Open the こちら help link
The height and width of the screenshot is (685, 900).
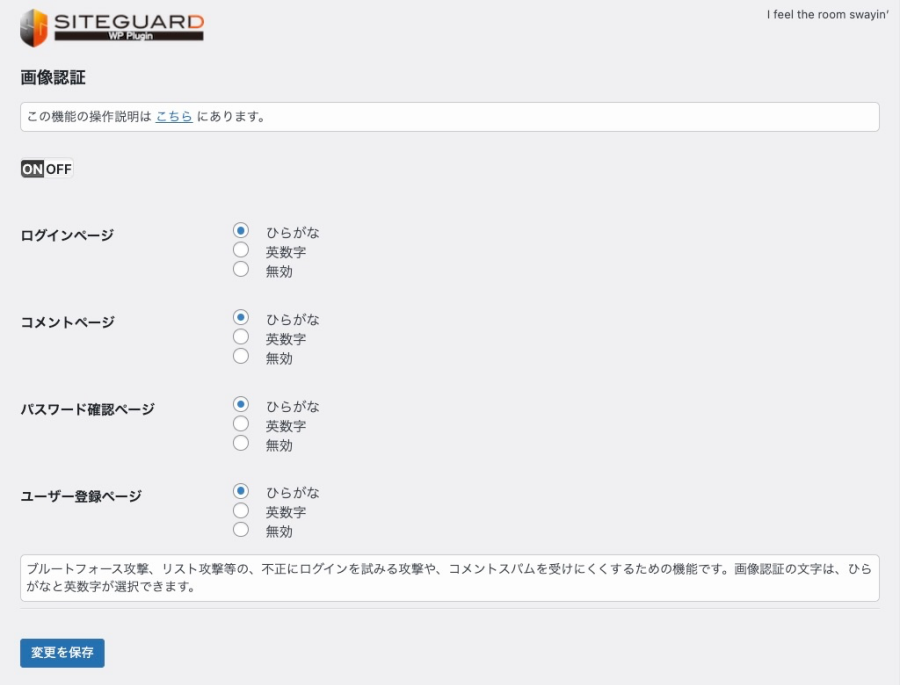tap(174, 117)
